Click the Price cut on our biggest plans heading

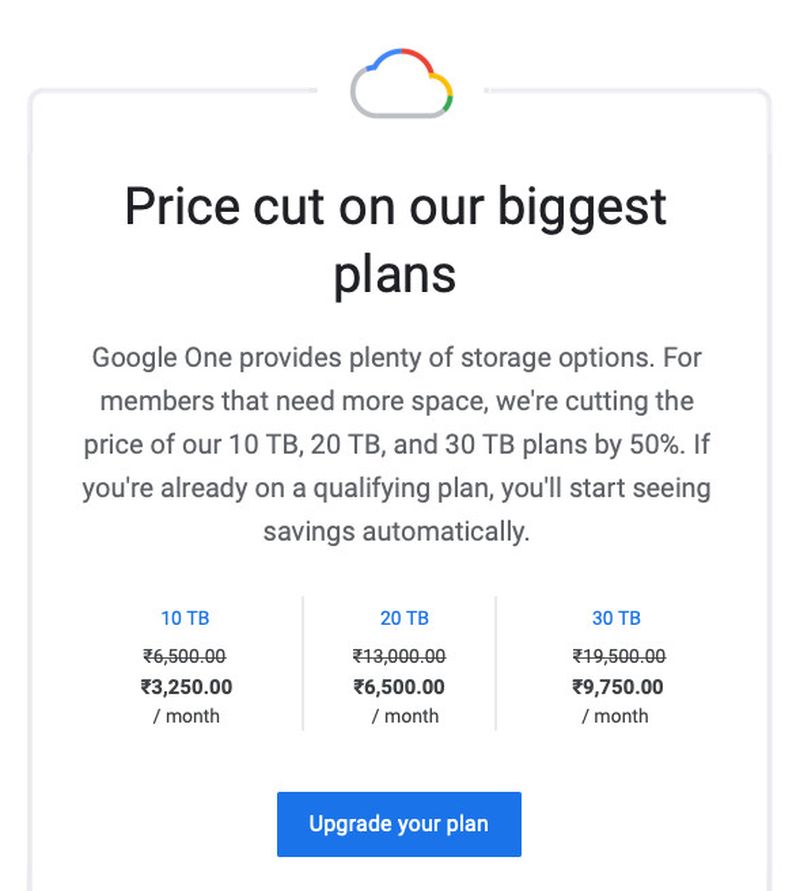point(395,240)
